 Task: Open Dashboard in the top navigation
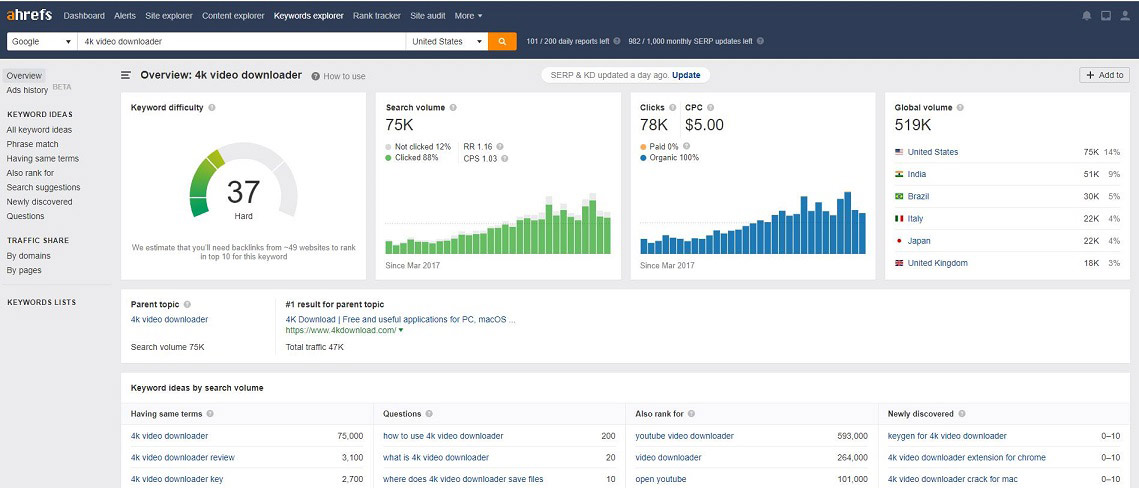point(84,15)
